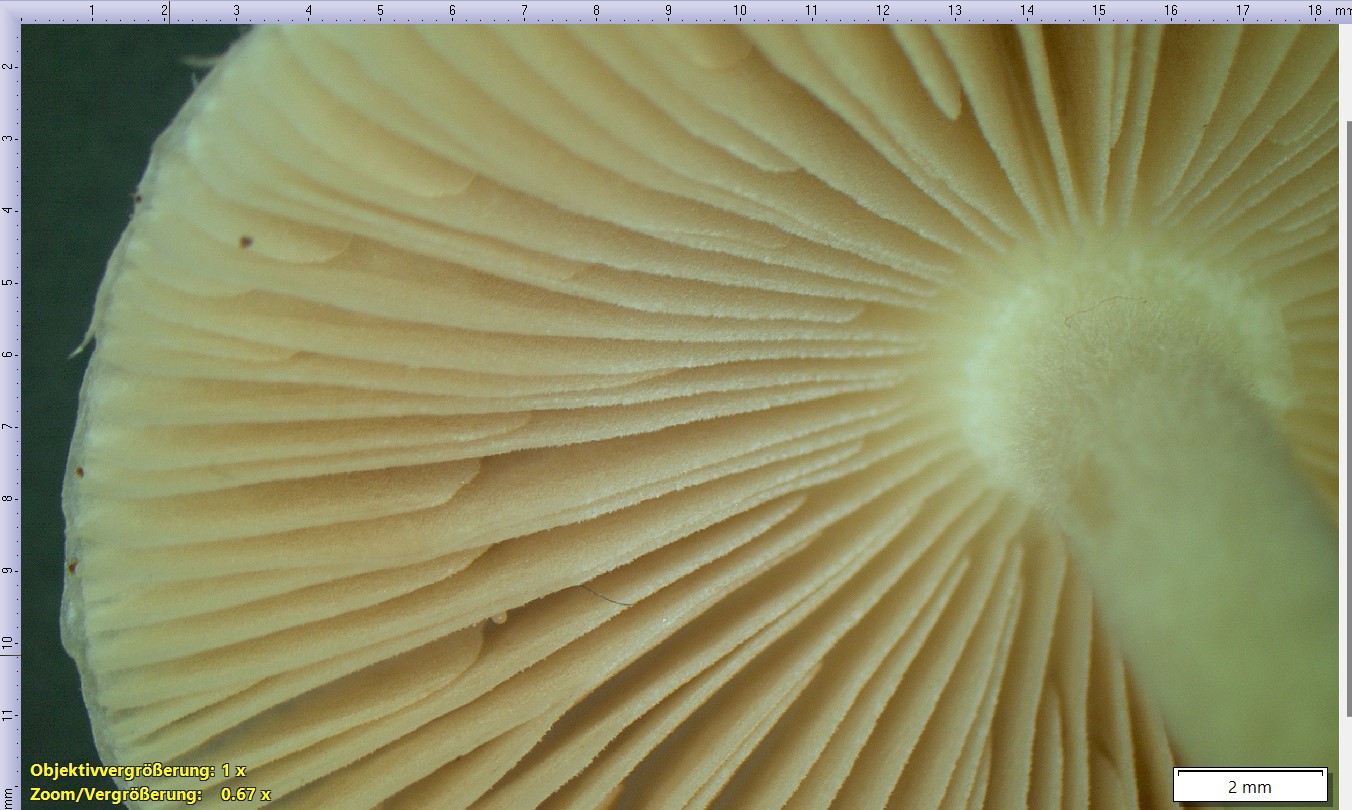This screenshot has width=1352, height=810.
Task: Click the 11 mark on the vertical ruler
Action: click(9, 714)
